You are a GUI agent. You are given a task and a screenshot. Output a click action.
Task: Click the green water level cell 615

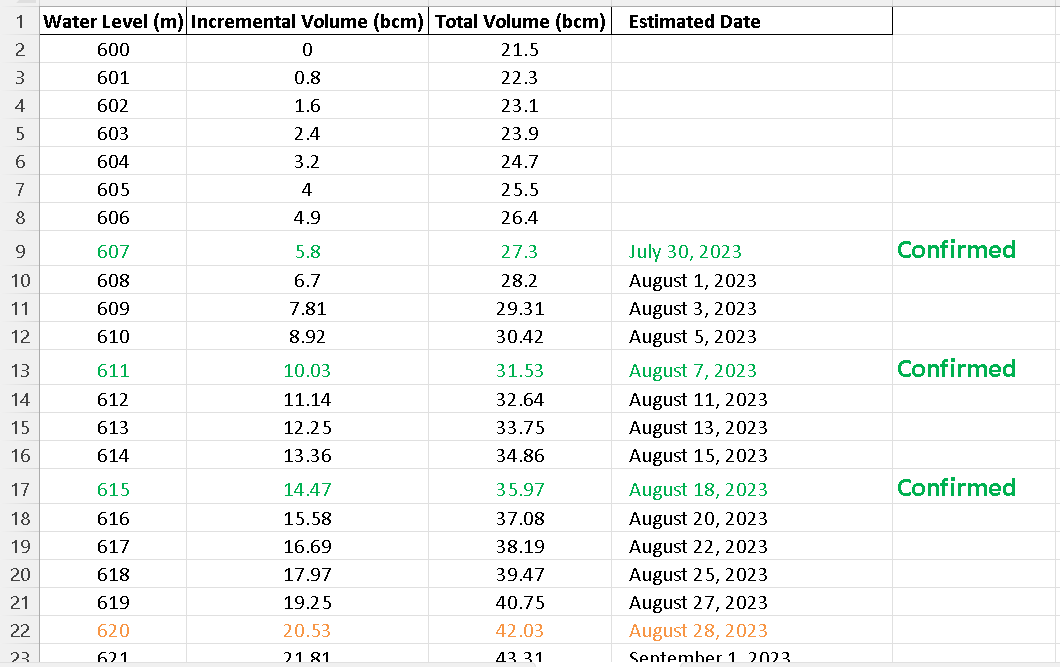113,489
